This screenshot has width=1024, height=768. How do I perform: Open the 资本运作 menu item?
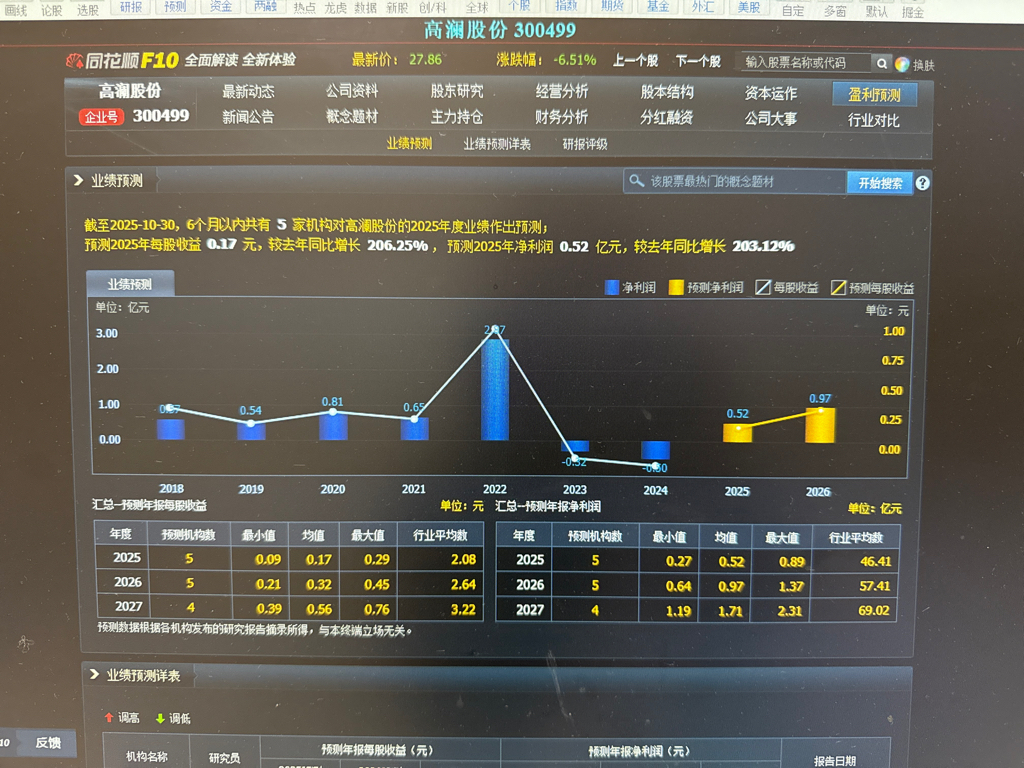[771, 93]
